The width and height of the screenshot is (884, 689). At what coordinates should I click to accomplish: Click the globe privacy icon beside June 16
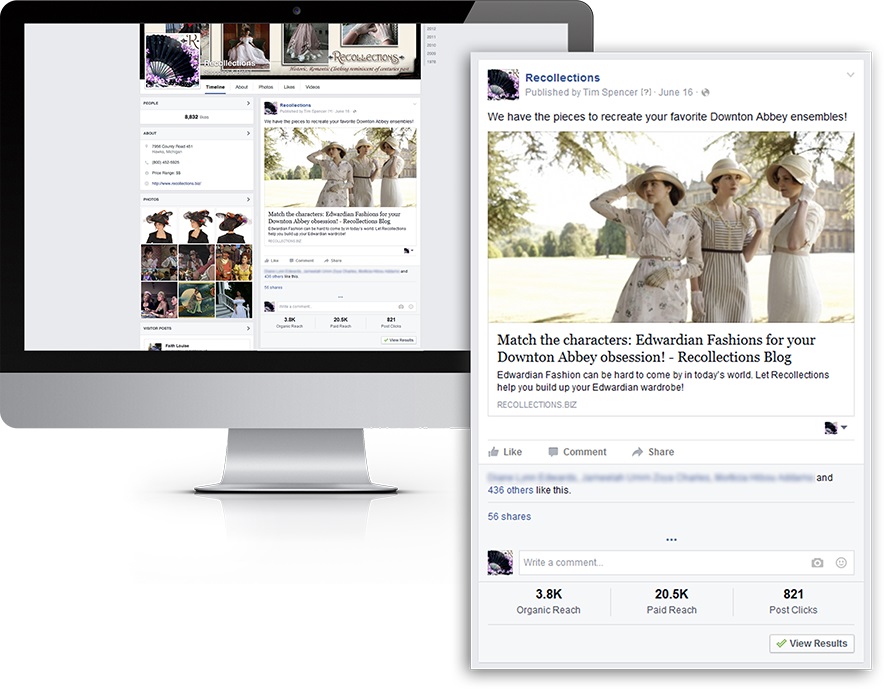706,93
